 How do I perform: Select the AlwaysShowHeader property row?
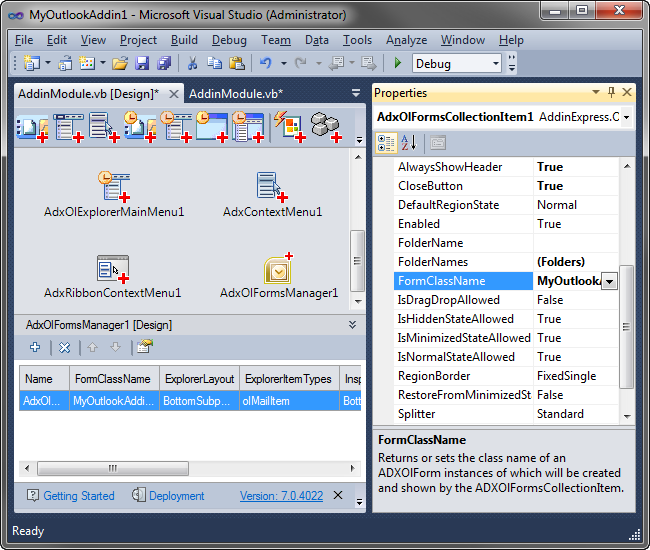[x=506, y=167]
